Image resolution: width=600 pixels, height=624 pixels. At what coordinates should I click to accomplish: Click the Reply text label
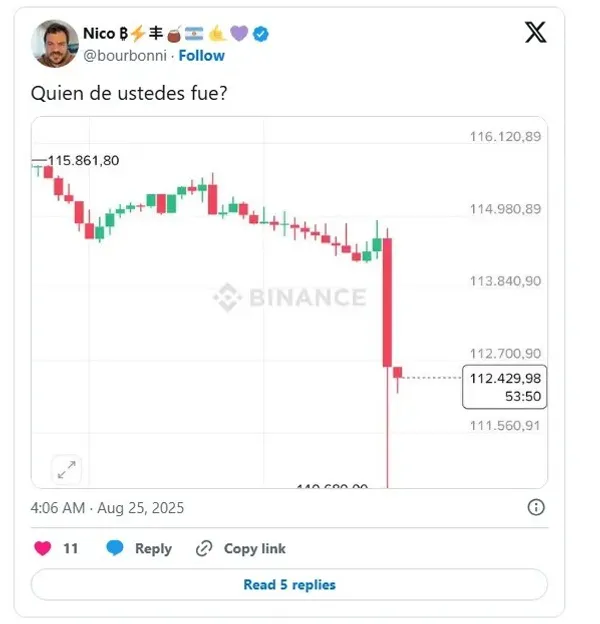tap(153, 548)
